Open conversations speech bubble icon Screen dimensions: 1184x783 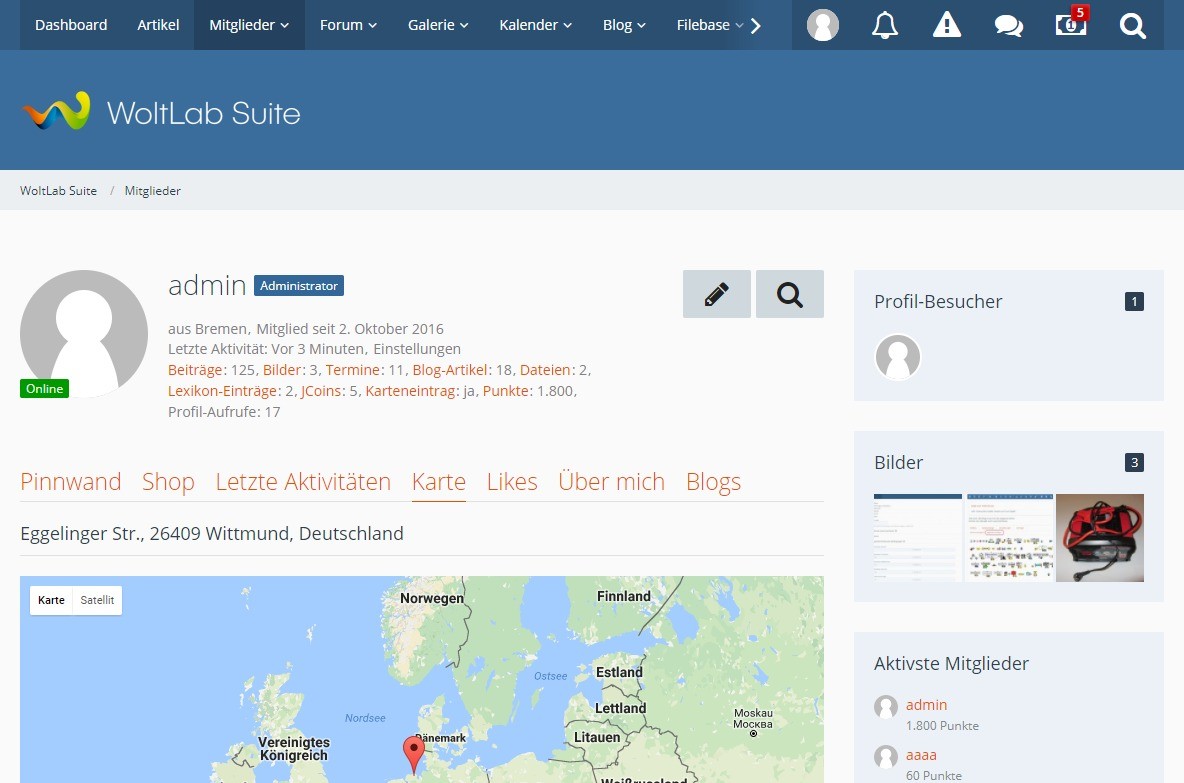tap(1008, 25)
